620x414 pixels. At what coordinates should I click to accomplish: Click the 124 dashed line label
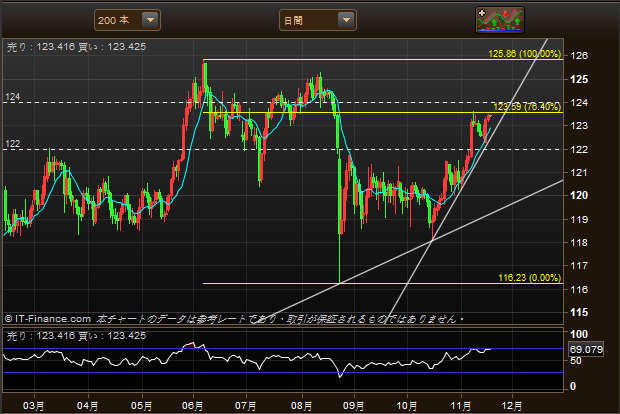pos(13,97)
